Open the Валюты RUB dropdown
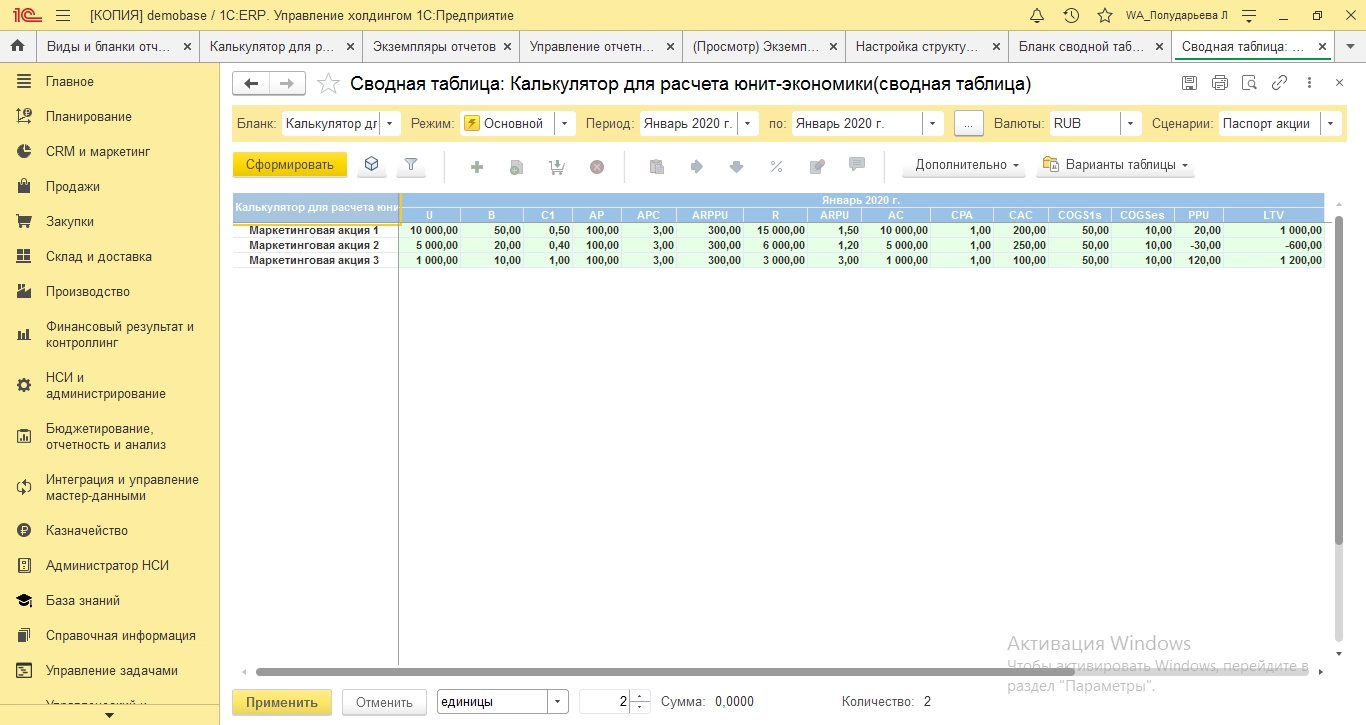 tap(1130, 124)
